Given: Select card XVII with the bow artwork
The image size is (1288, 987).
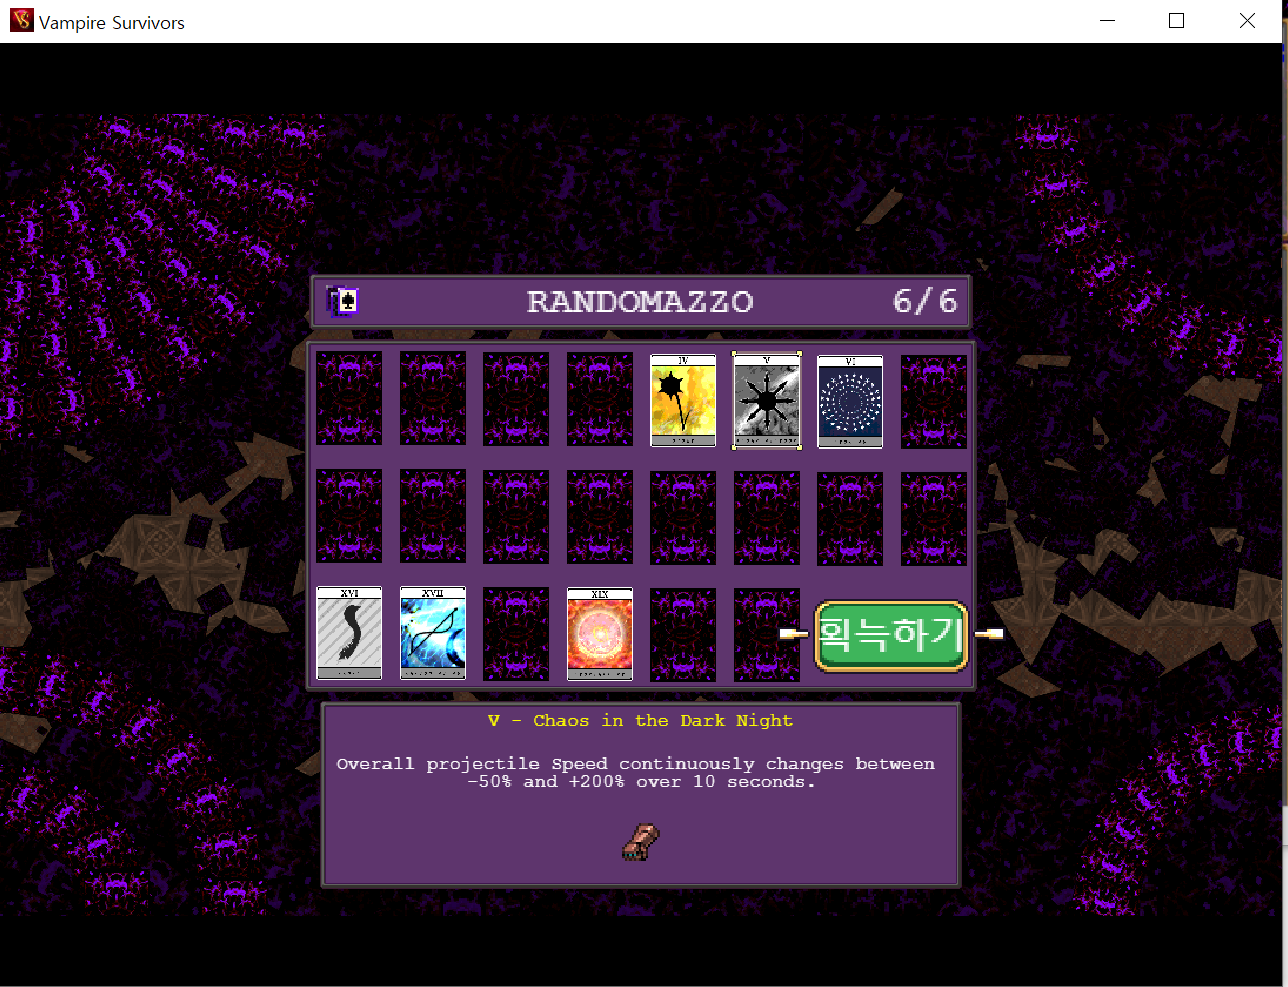Looking at the screenshot, I should pos(433,633).
